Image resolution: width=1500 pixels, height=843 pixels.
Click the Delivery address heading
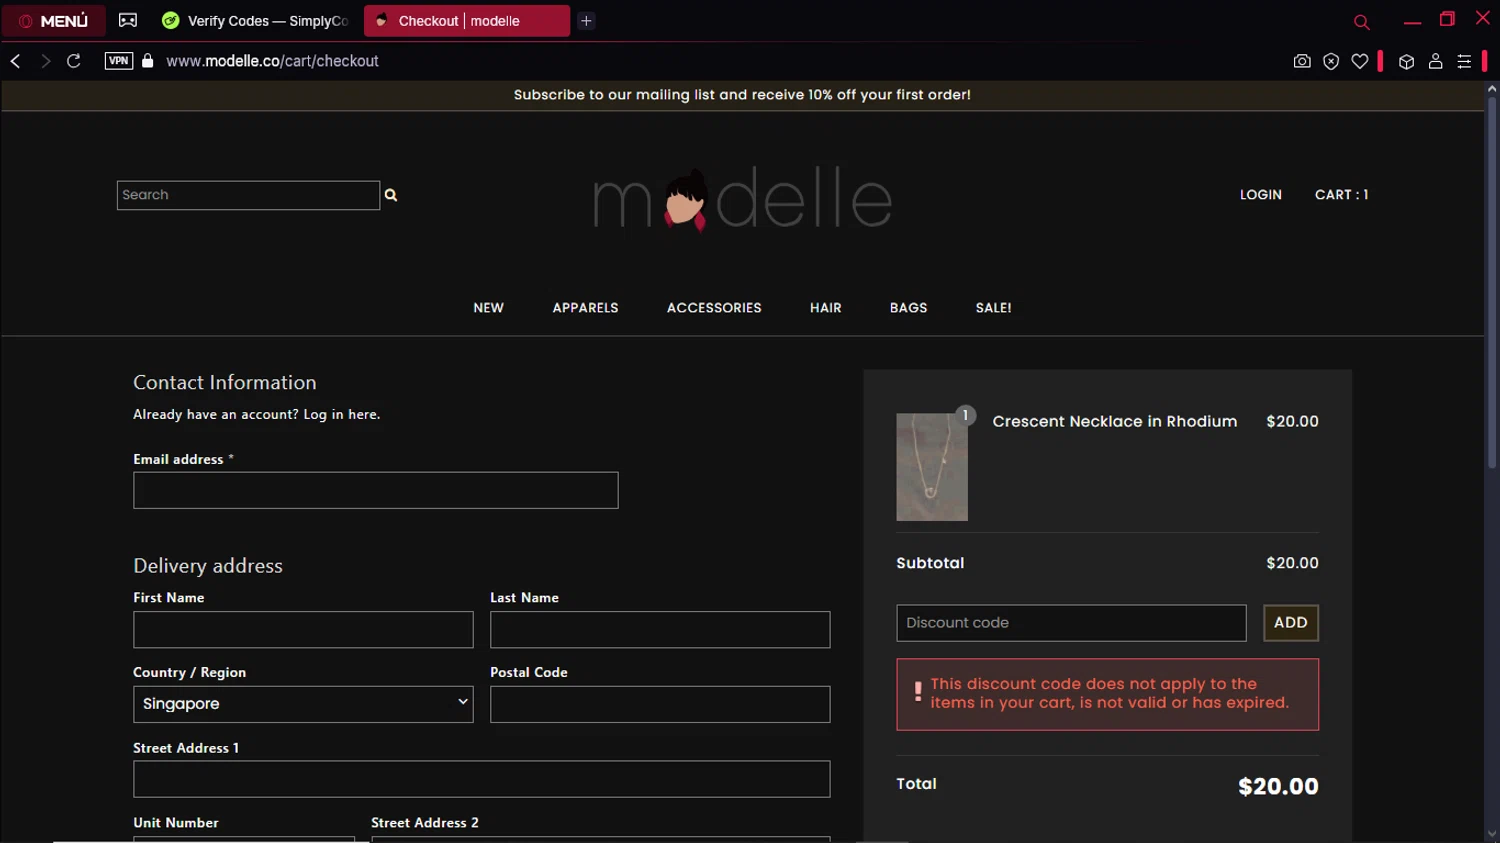208,566
